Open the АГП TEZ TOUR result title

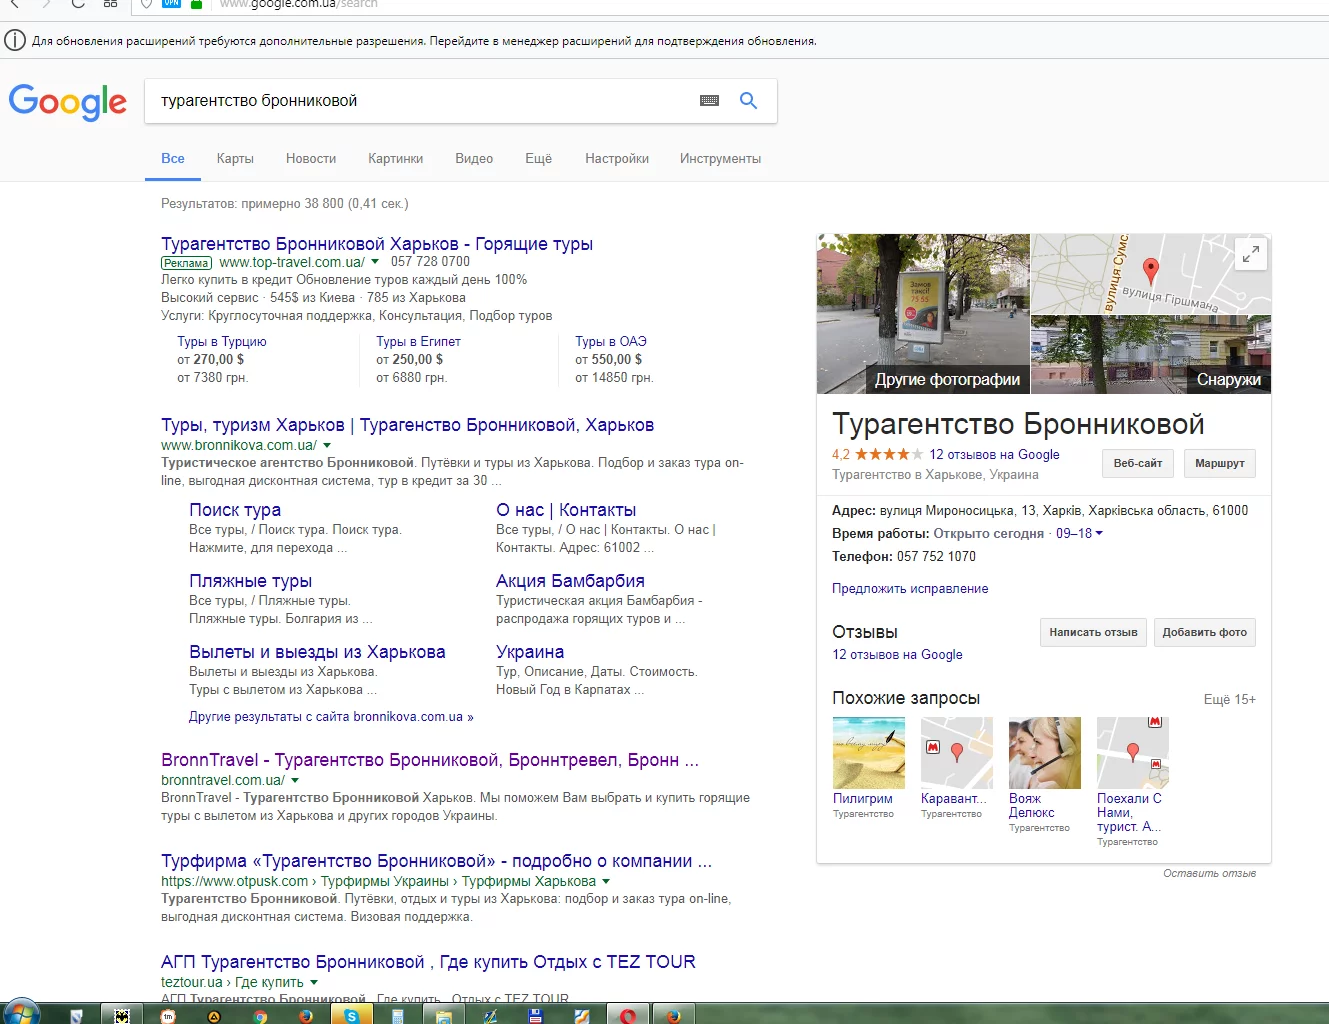(428, 962)
